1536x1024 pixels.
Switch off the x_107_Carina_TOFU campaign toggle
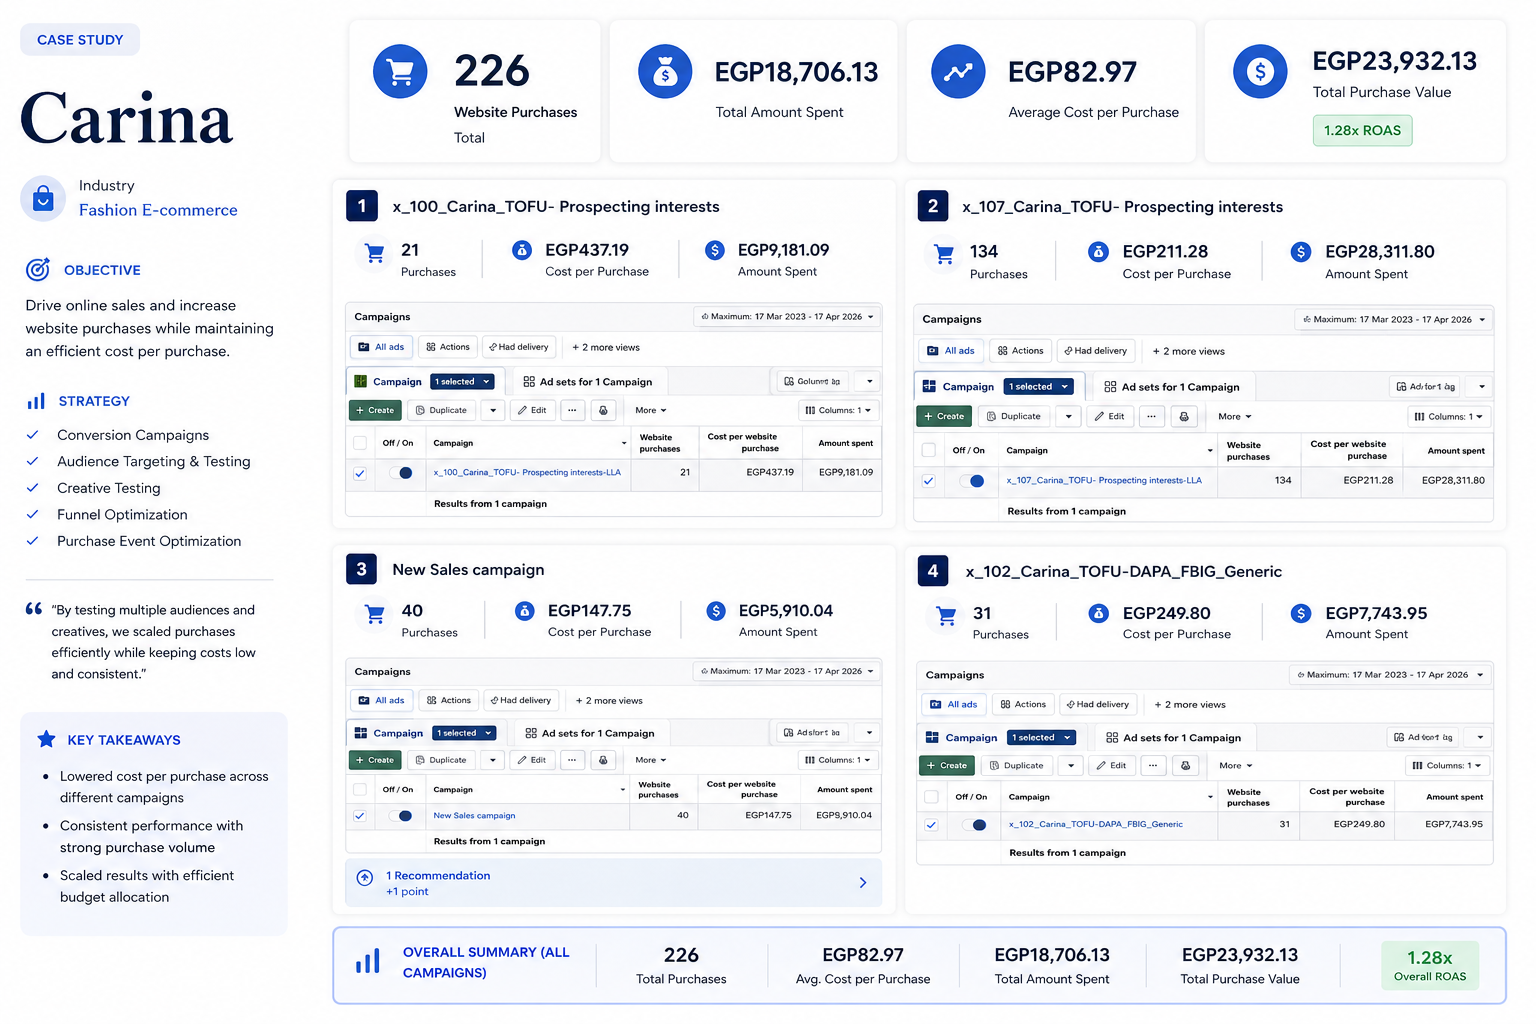pyautogui.click(x=972, y=481)
